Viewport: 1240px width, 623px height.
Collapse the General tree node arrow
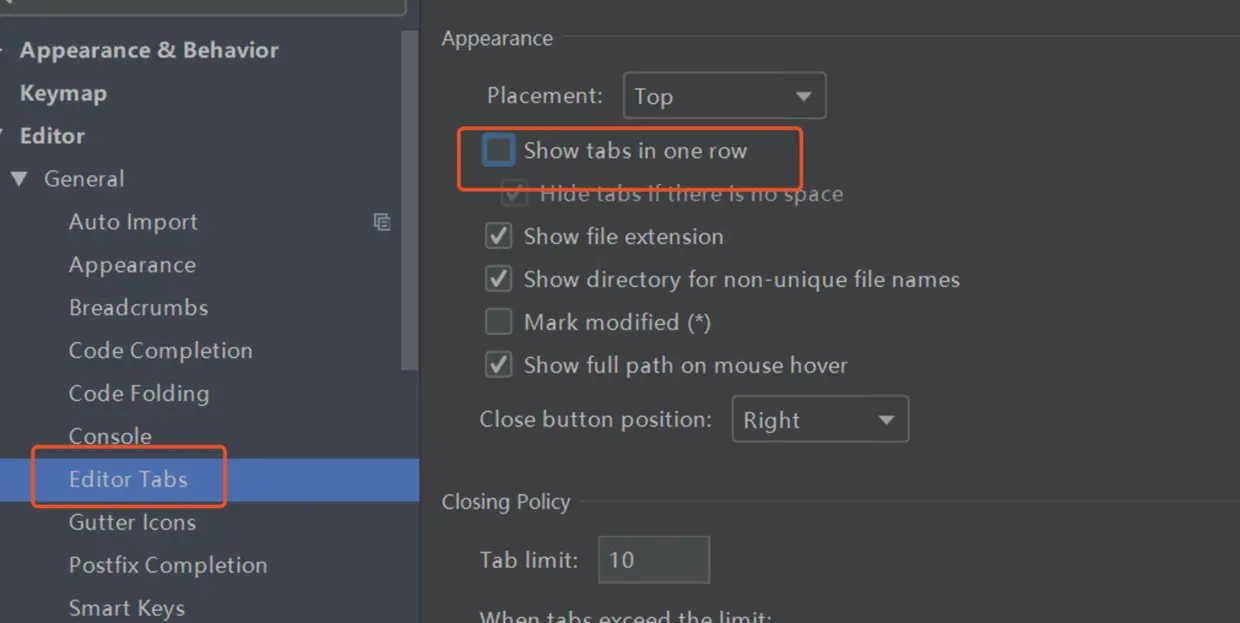tap(19, 179)
